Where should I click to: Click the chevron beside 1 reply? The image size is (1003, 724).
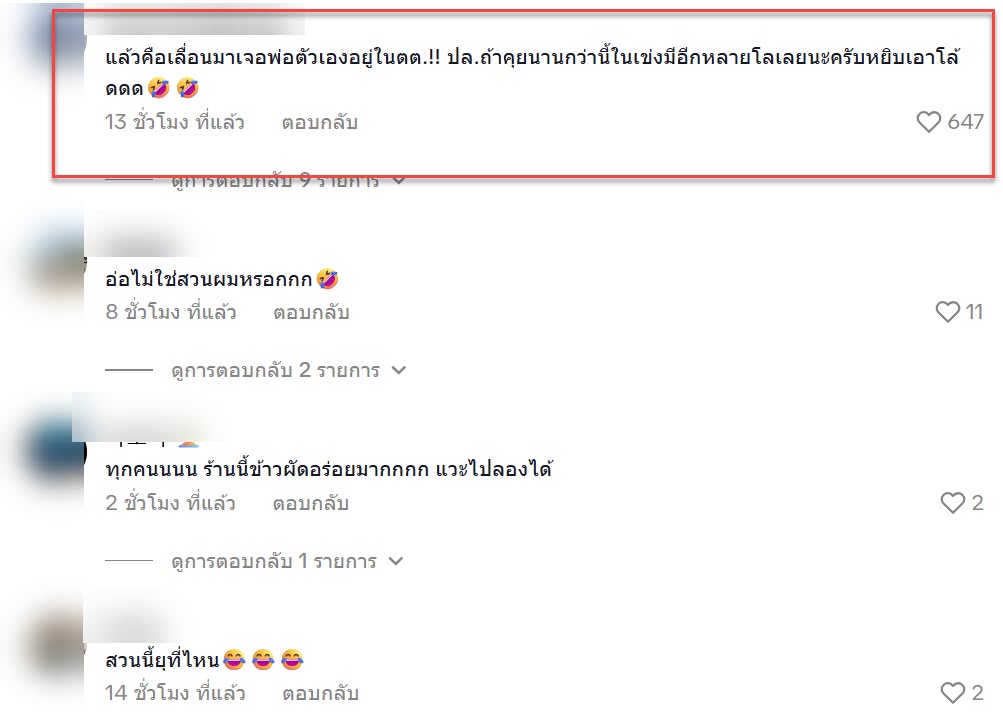coord(396,562)
